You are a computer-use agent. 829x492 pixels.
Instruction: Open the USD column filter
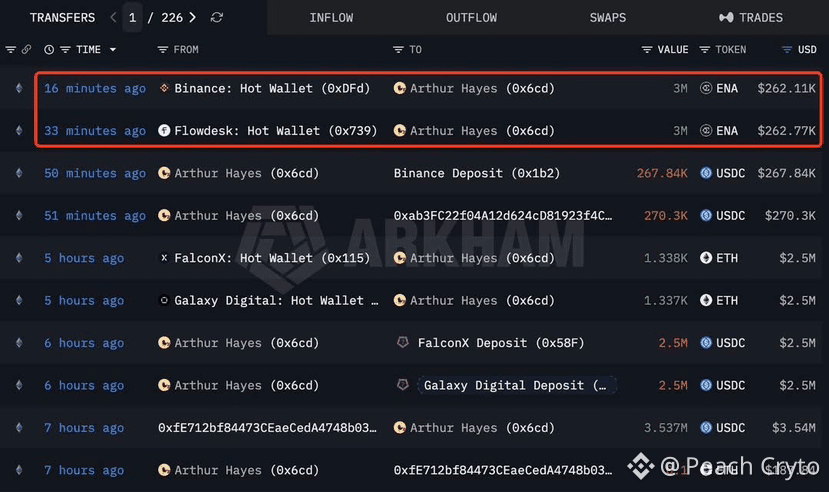(787, 50)
